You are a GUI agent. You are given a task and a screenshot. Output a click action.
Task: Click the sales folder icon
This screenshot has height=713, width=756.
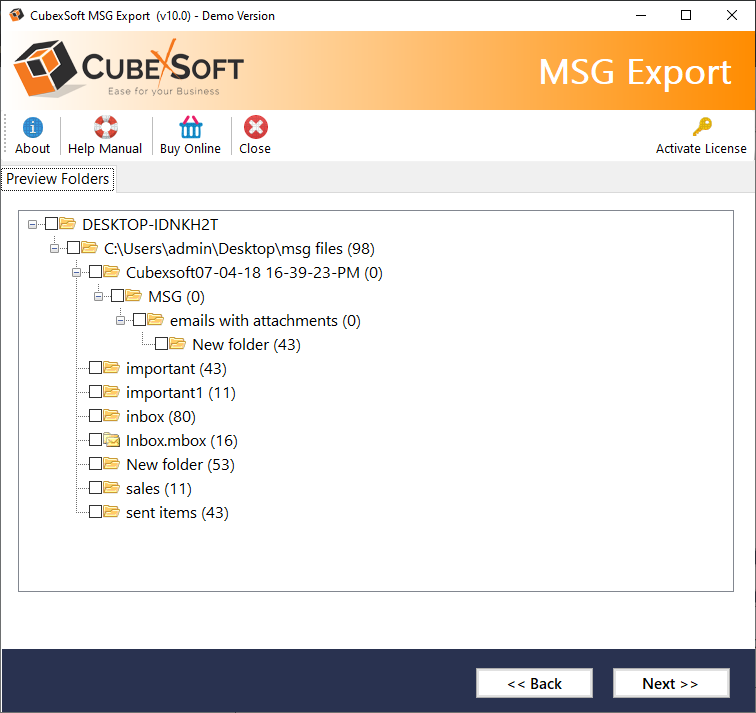coord(111,488)
